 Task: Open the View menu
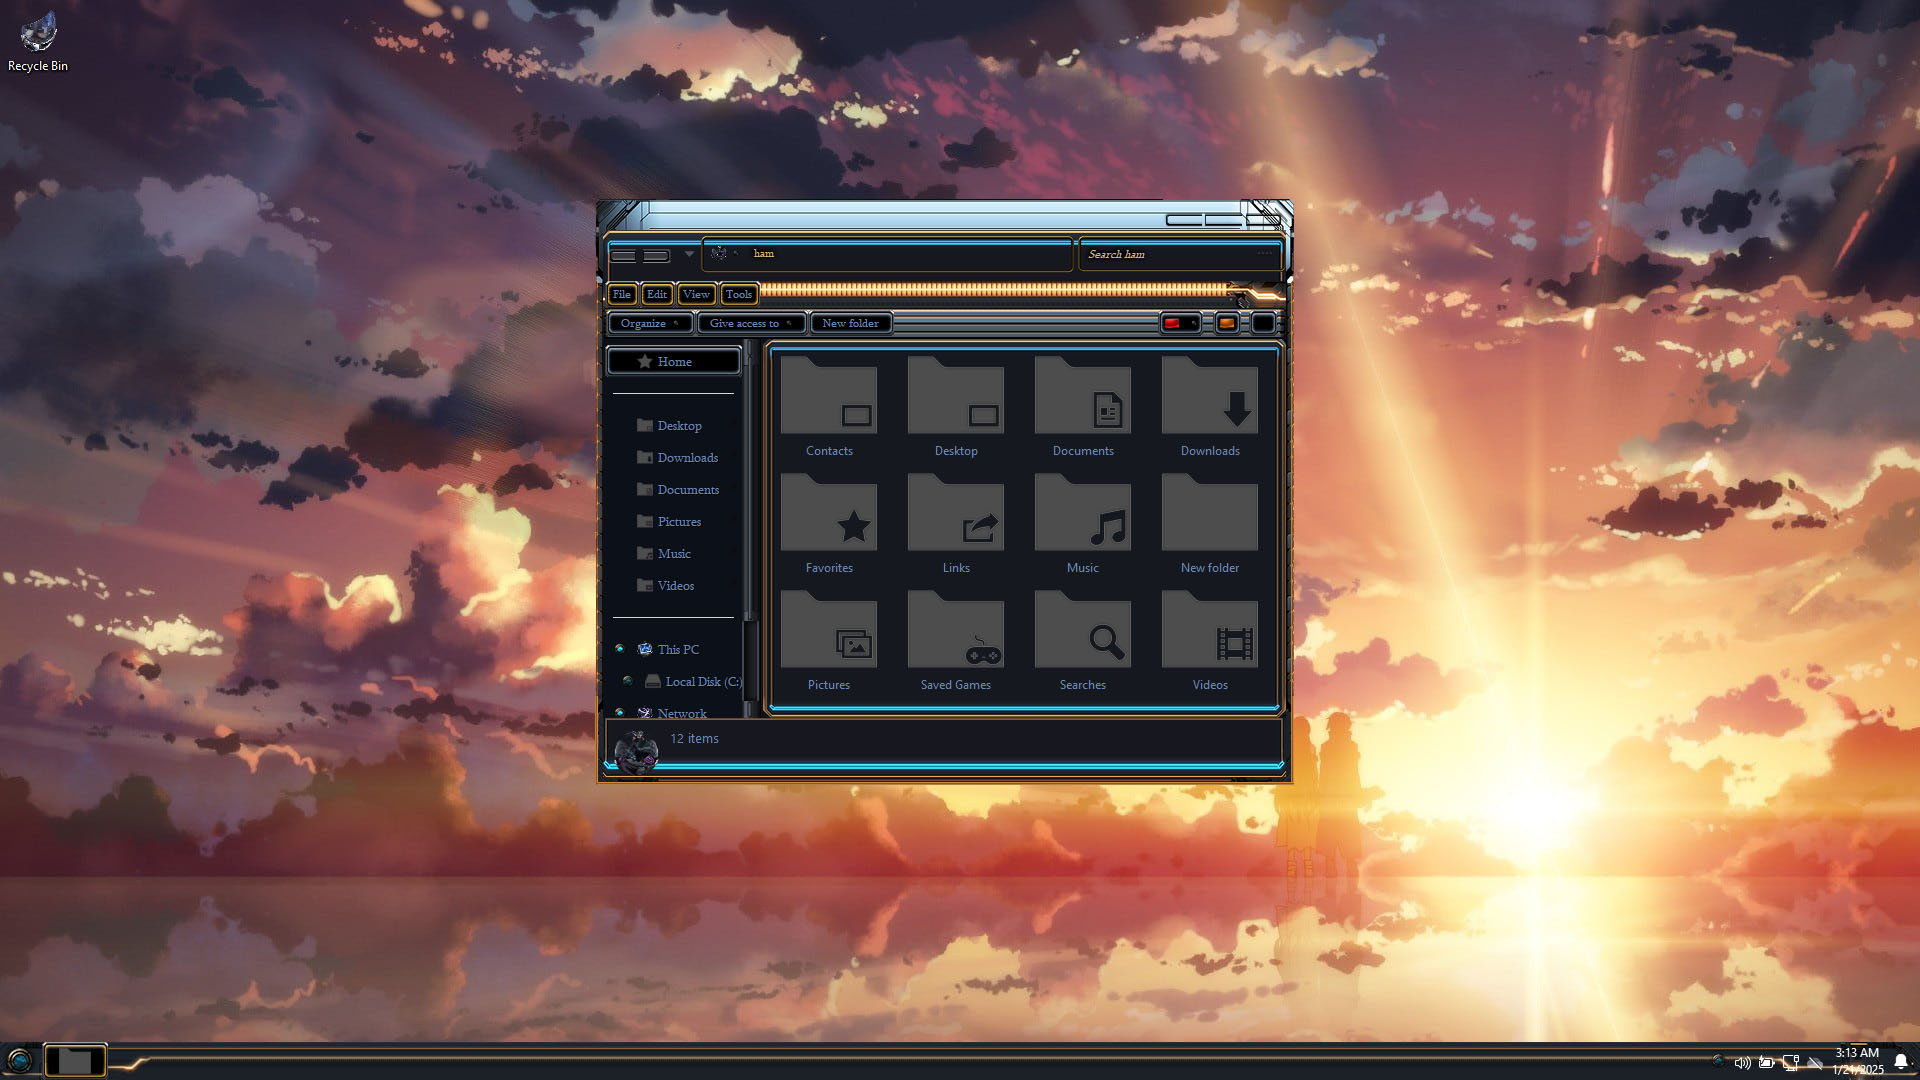(696, 294)
